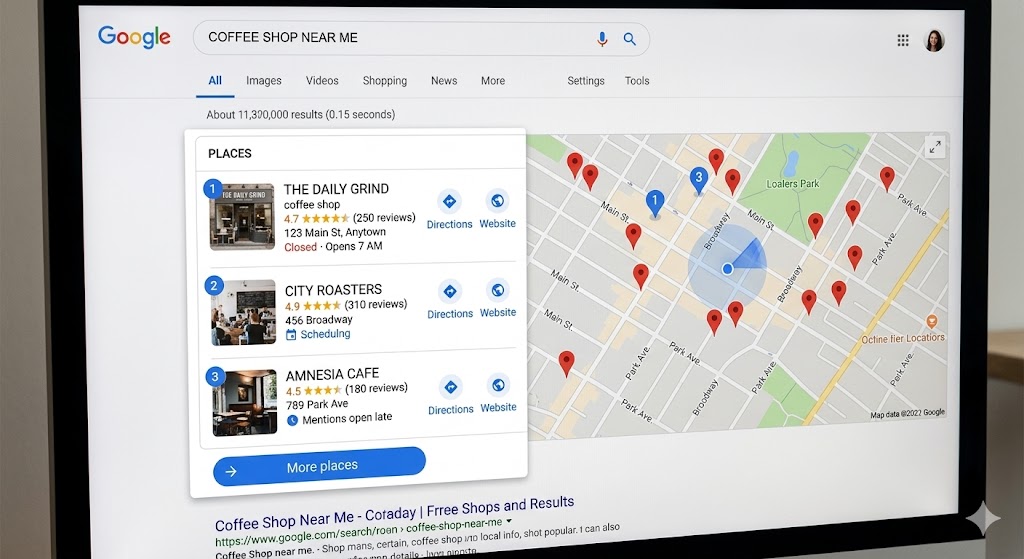Click the current location blue dot
This screenshot has width=1024, height=559.
(x=728, y=268)
